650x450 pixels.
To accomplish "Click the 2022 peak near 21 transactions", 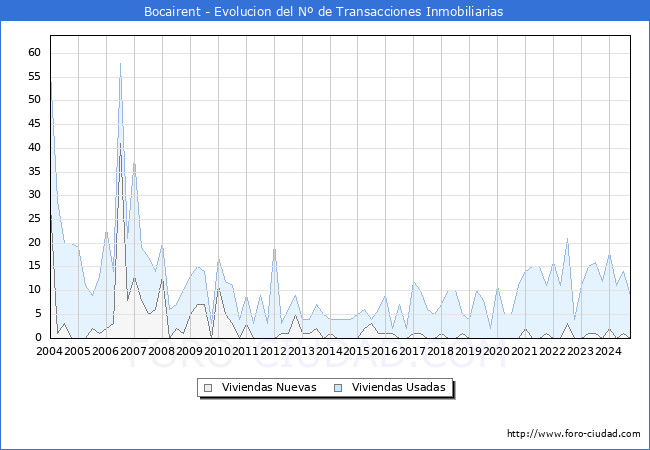I will pyautogui.click(x=568, y=239).
